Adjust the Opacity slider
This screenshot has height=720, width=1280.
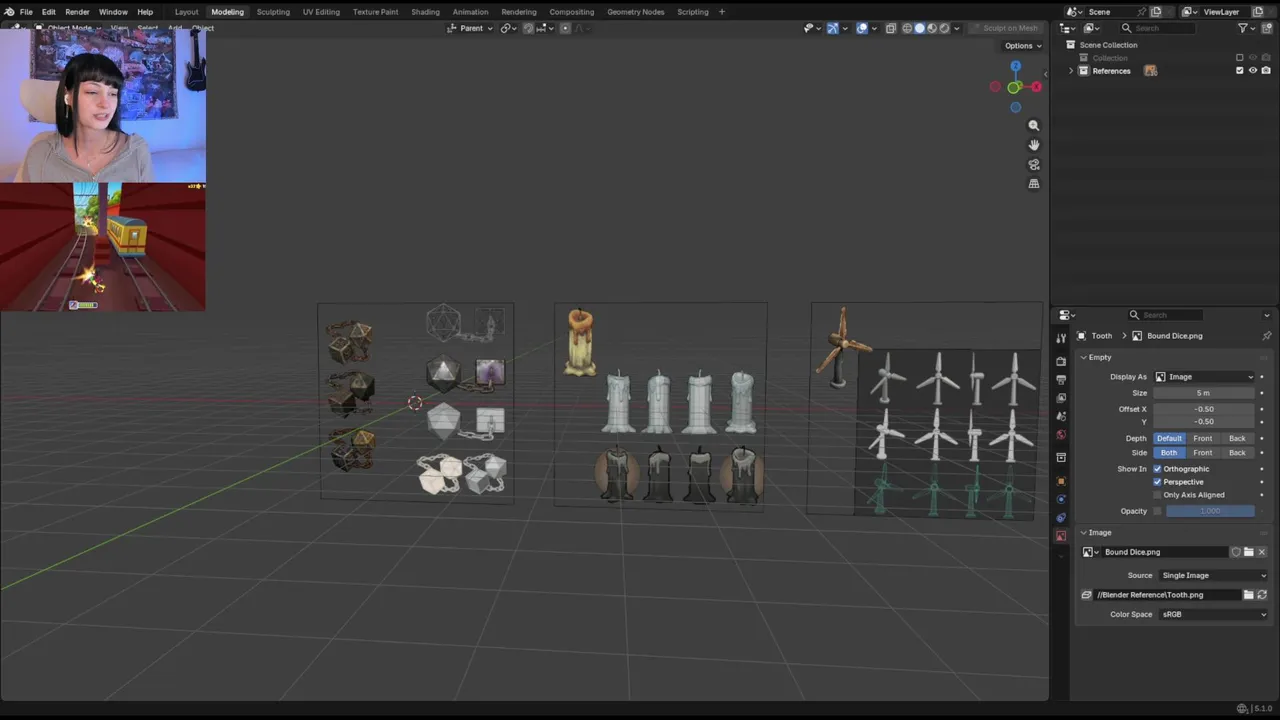[1210, 511]
